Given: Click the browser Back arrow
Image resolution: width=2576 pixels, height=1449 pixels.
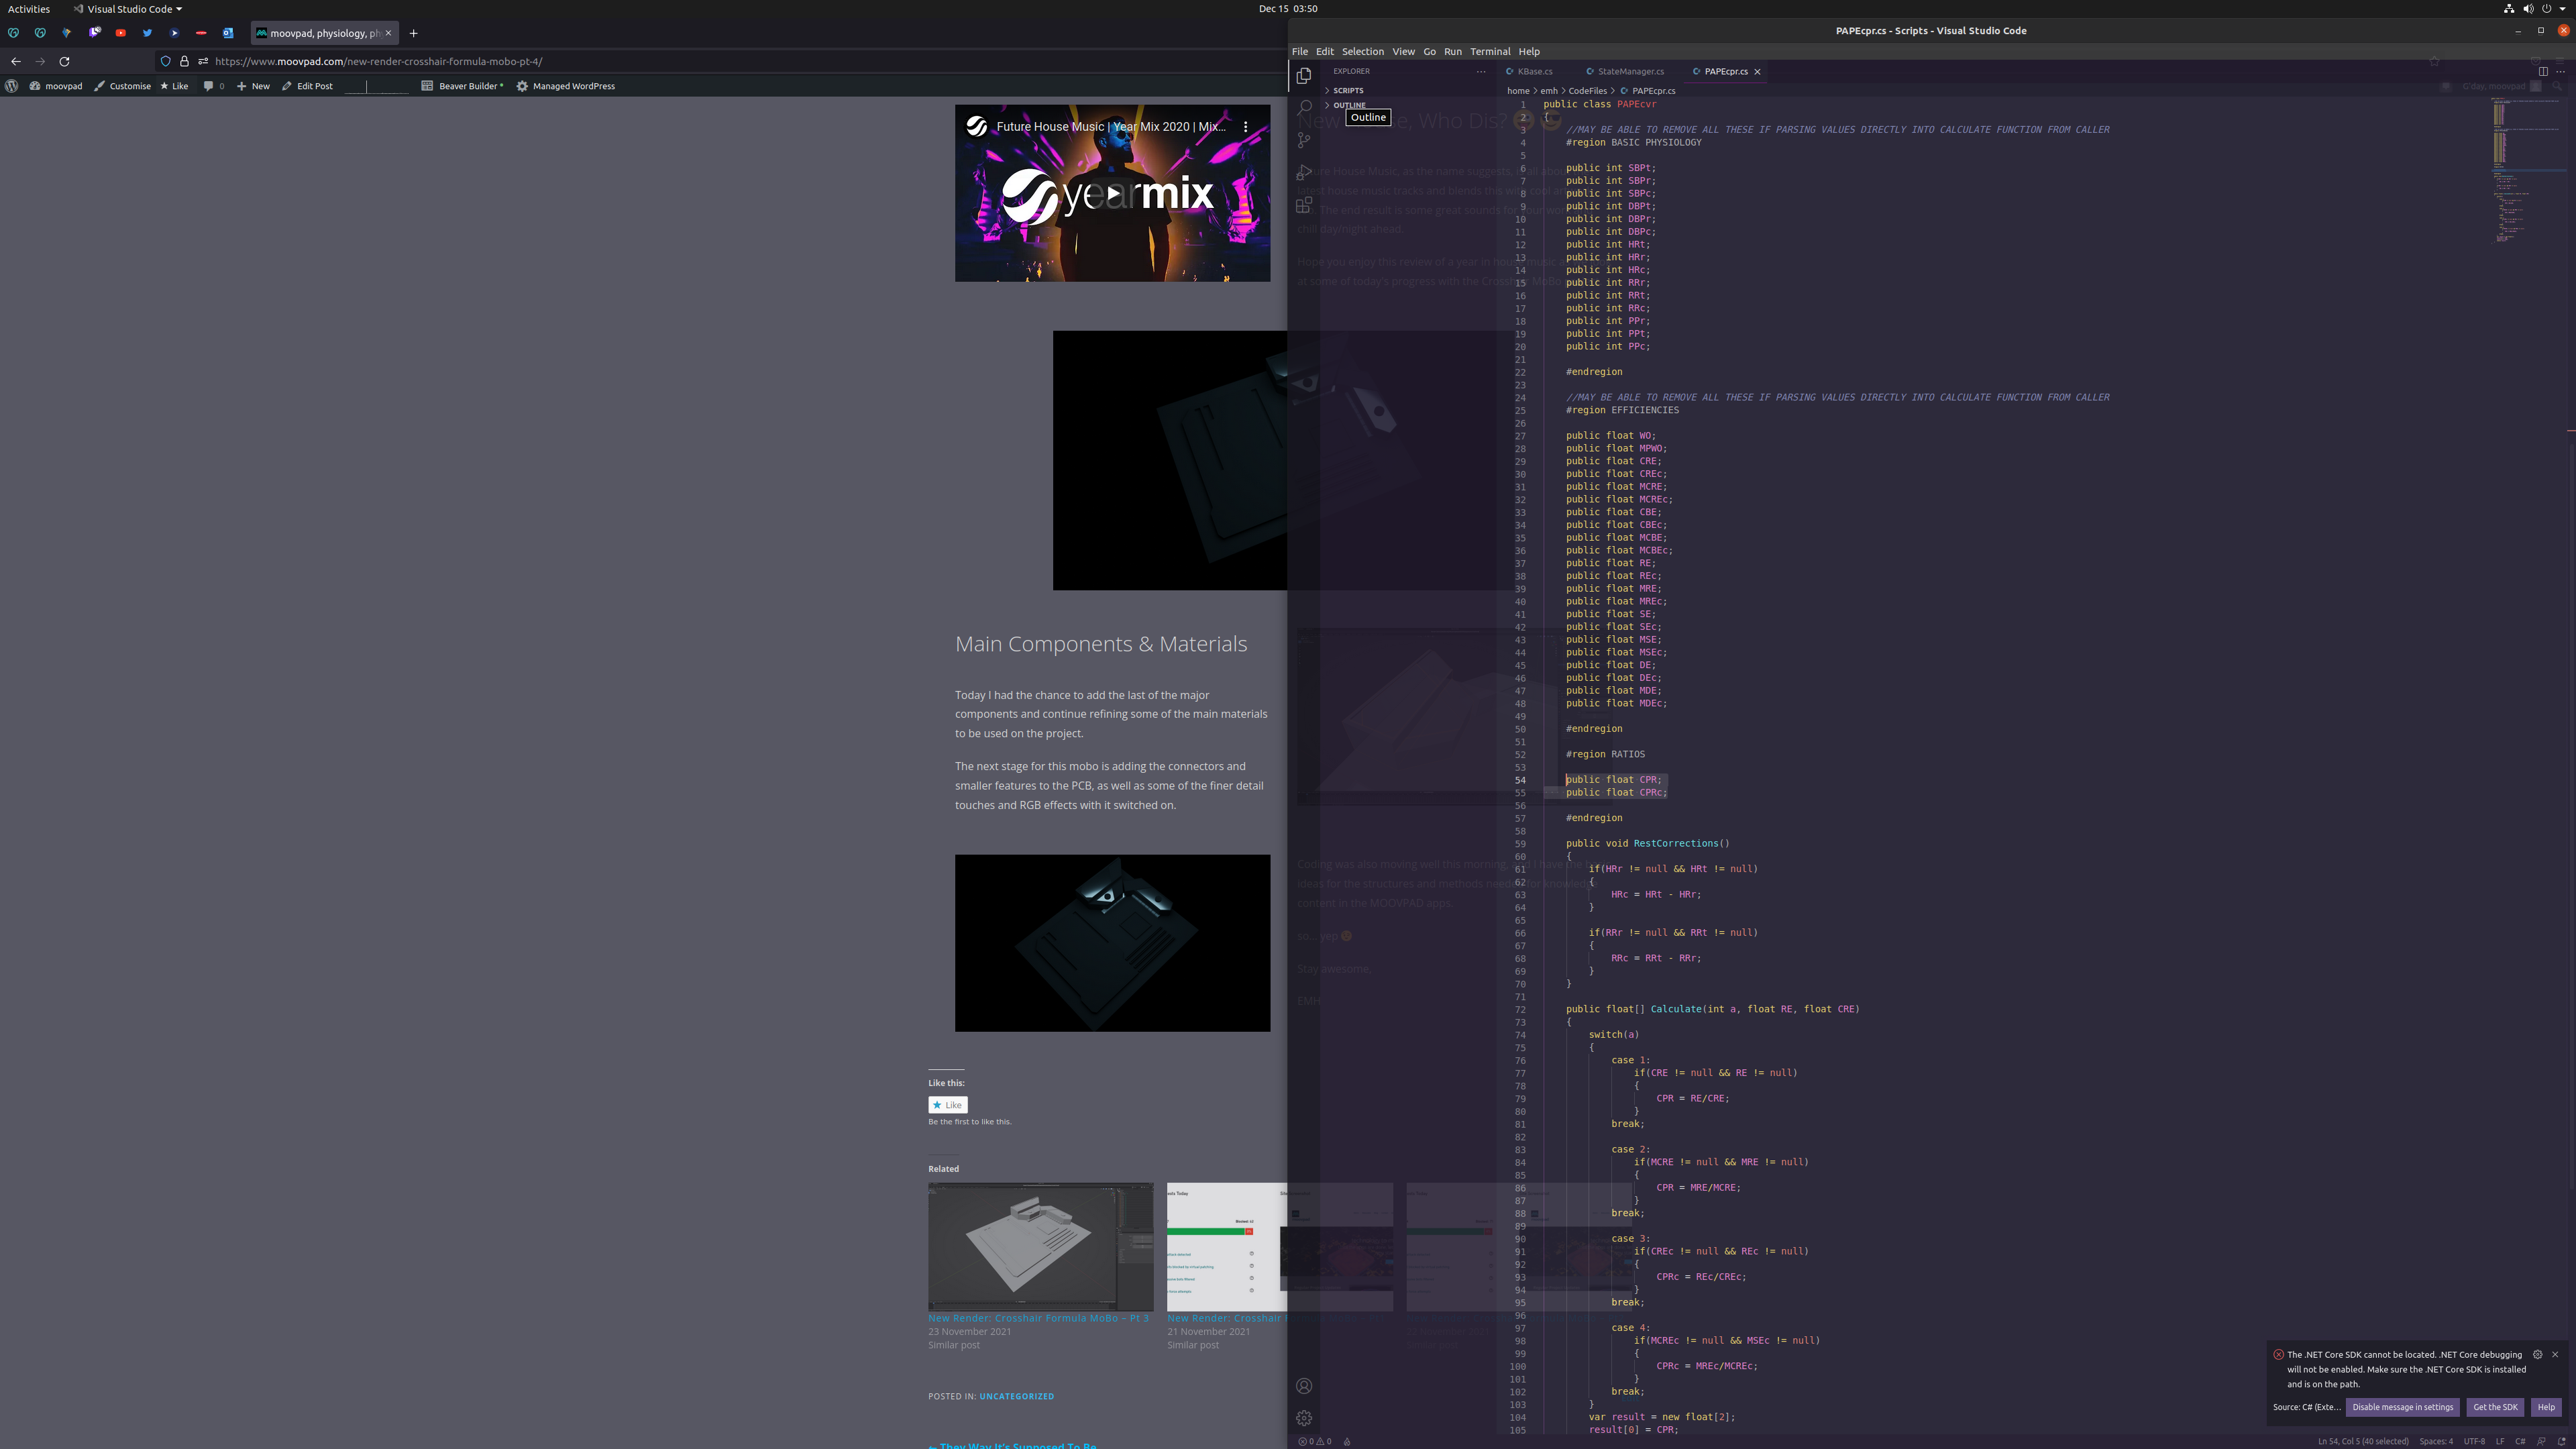Looking at the screenshot, I should (x=16, y=61).
